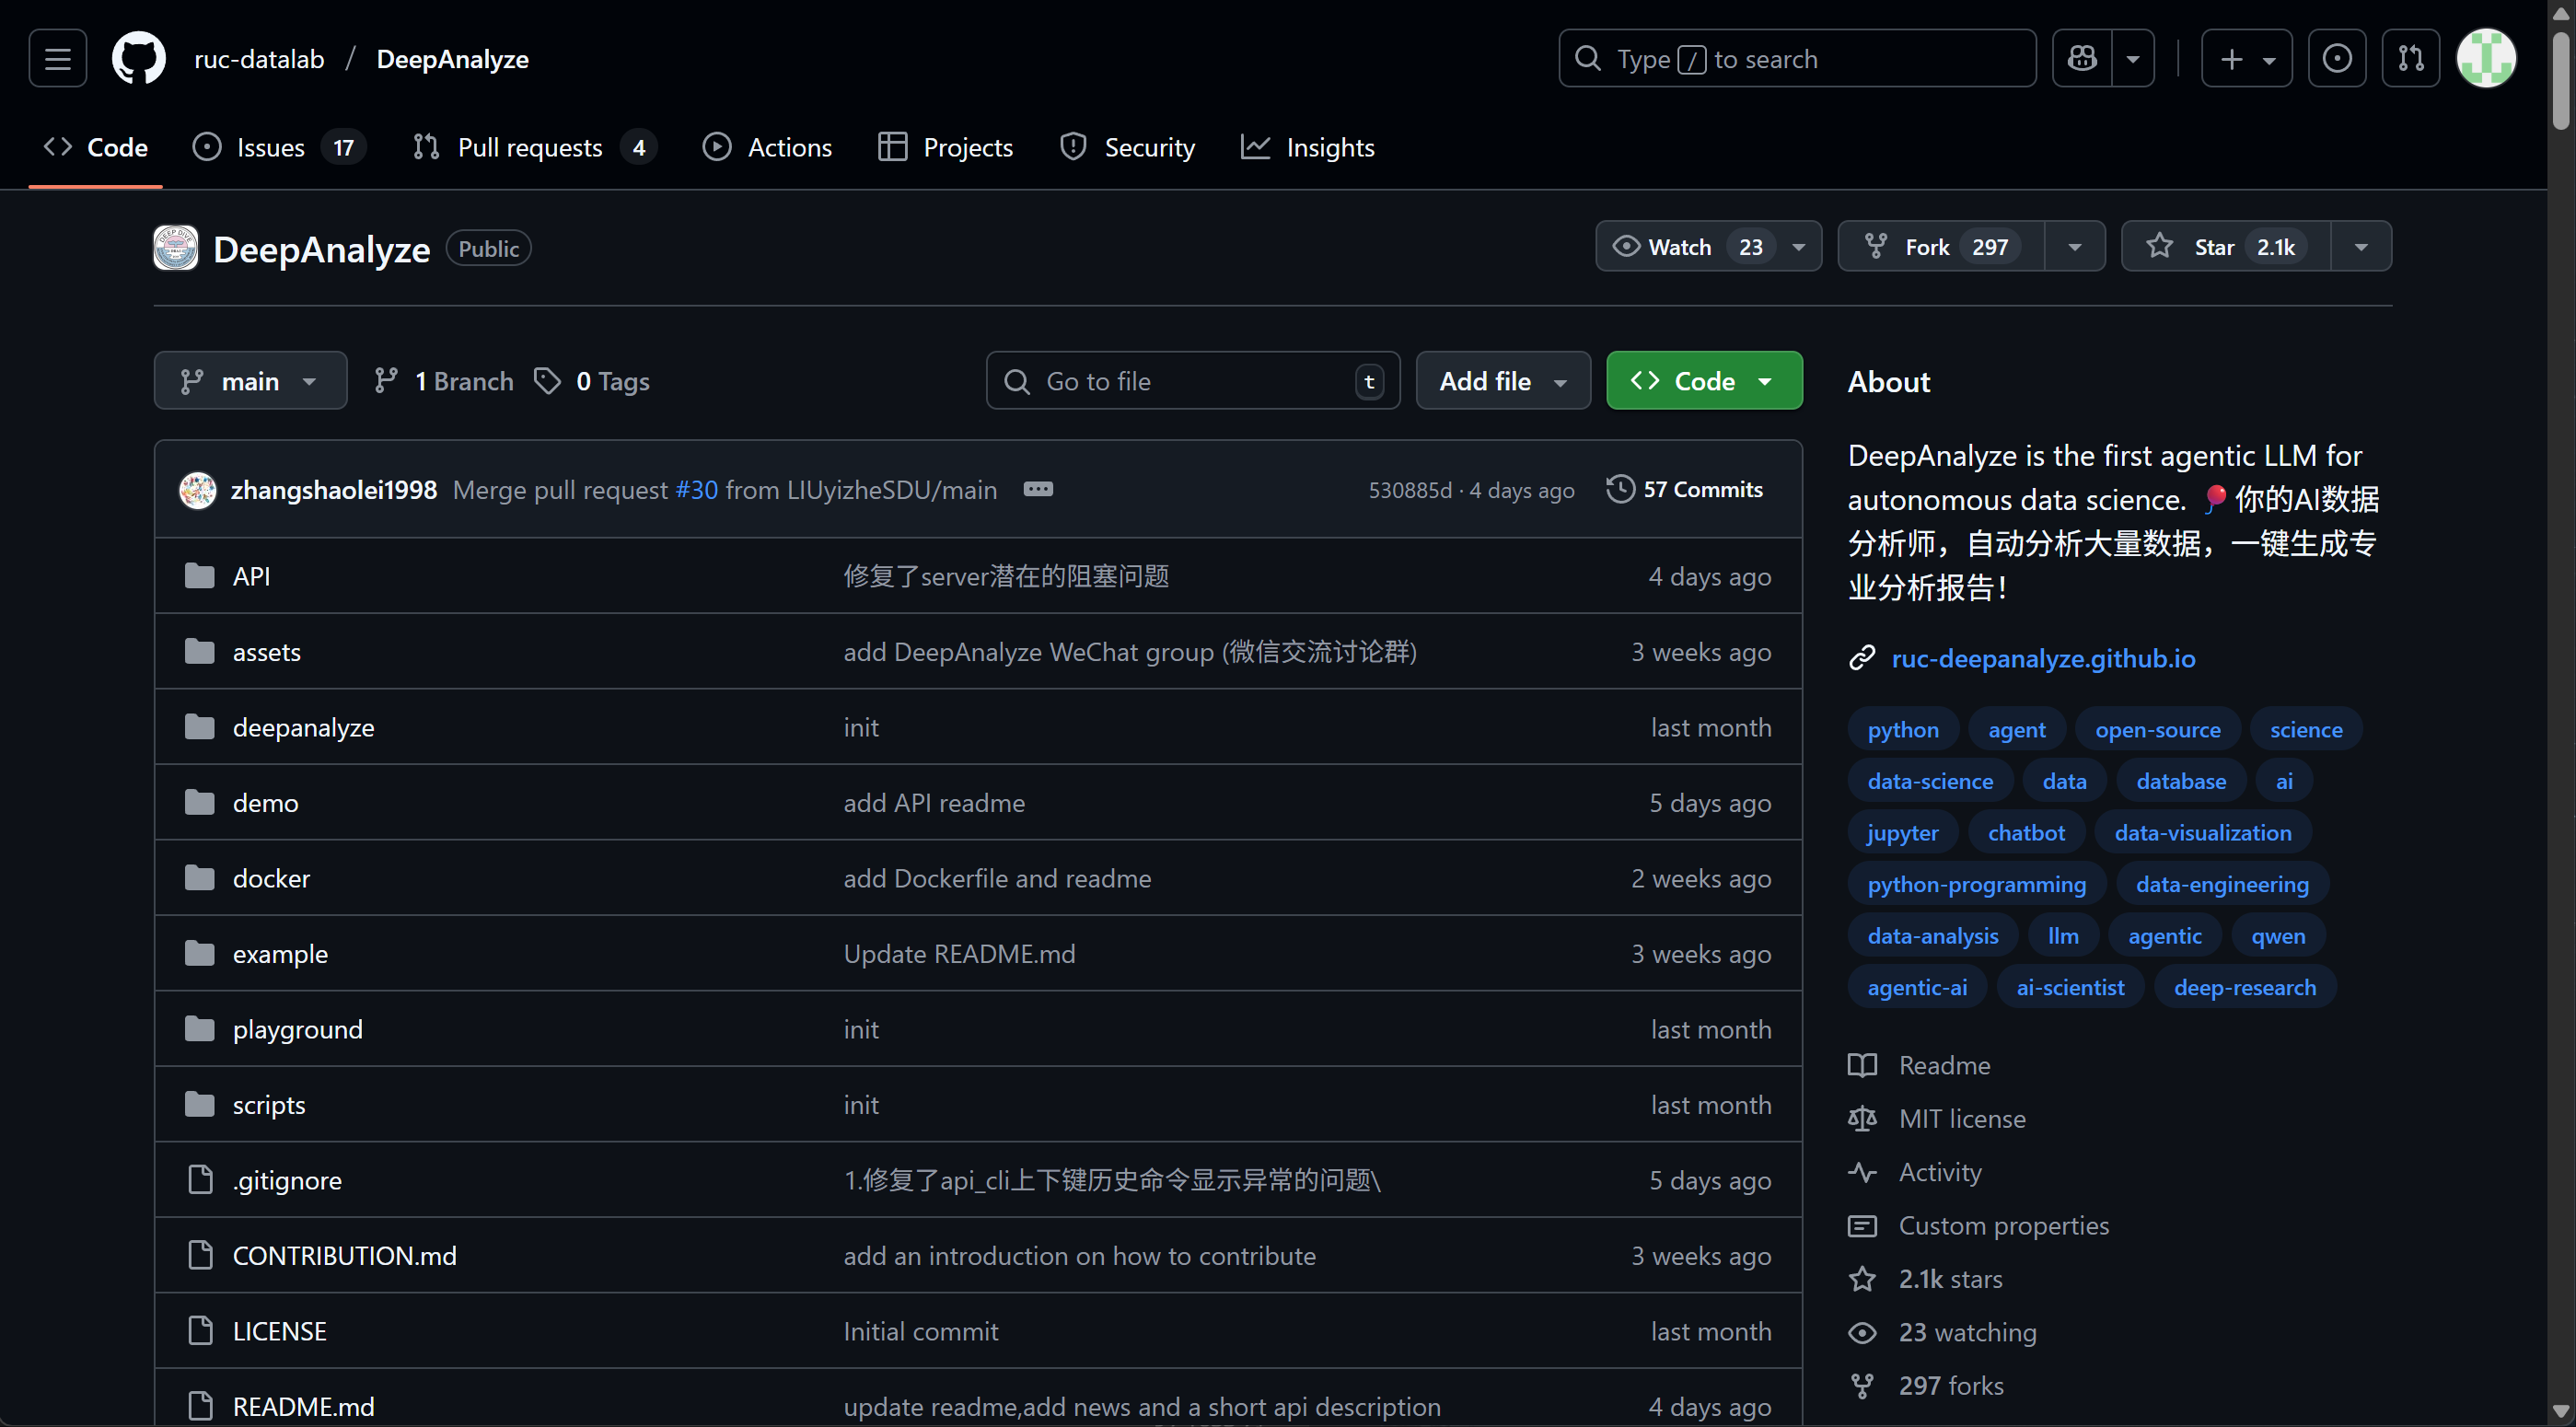The width and height of the screenshot is (2576, 1427).
Task: Open 'add Dockerfile and readme' commit message
Action: pos(997,878)
